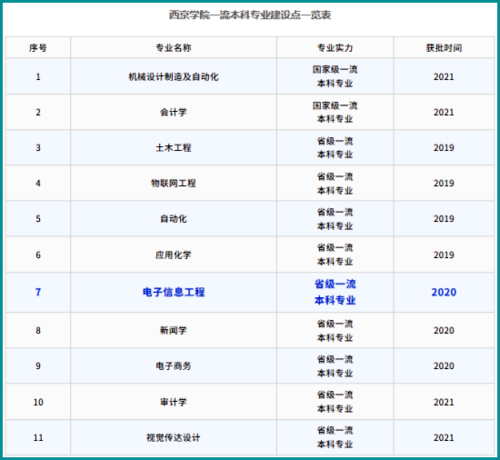
Task: Click year 2019 in the 物联网工程 row
Action: point(444,183)
